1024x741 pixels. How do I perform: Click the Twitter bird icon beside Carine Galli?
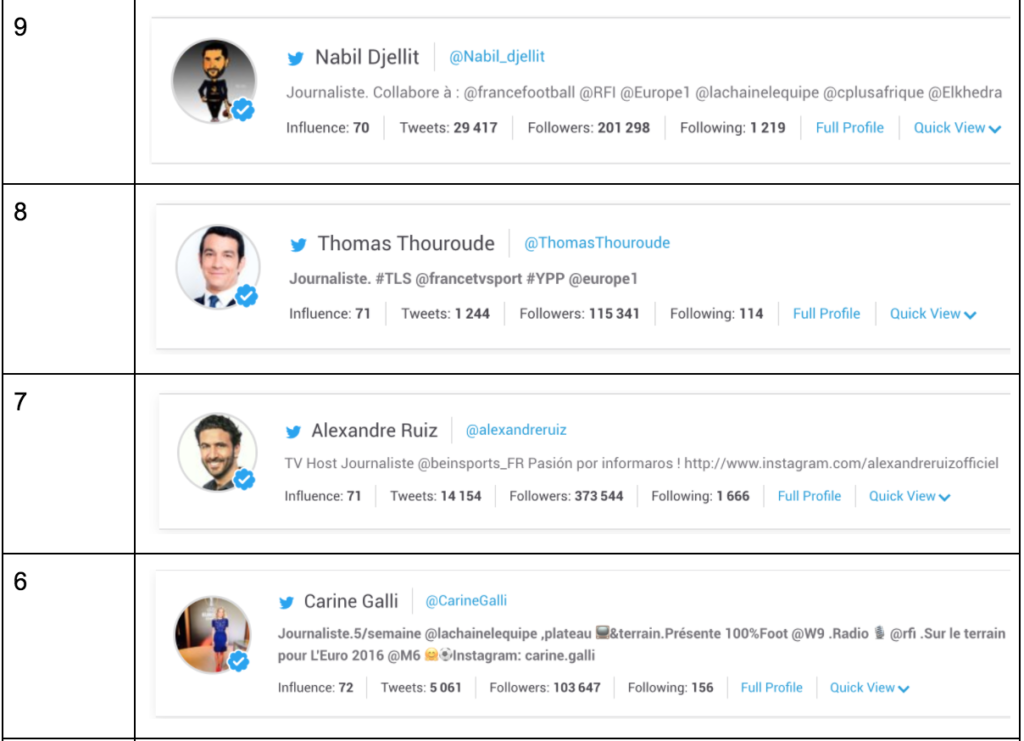(287, 602)
